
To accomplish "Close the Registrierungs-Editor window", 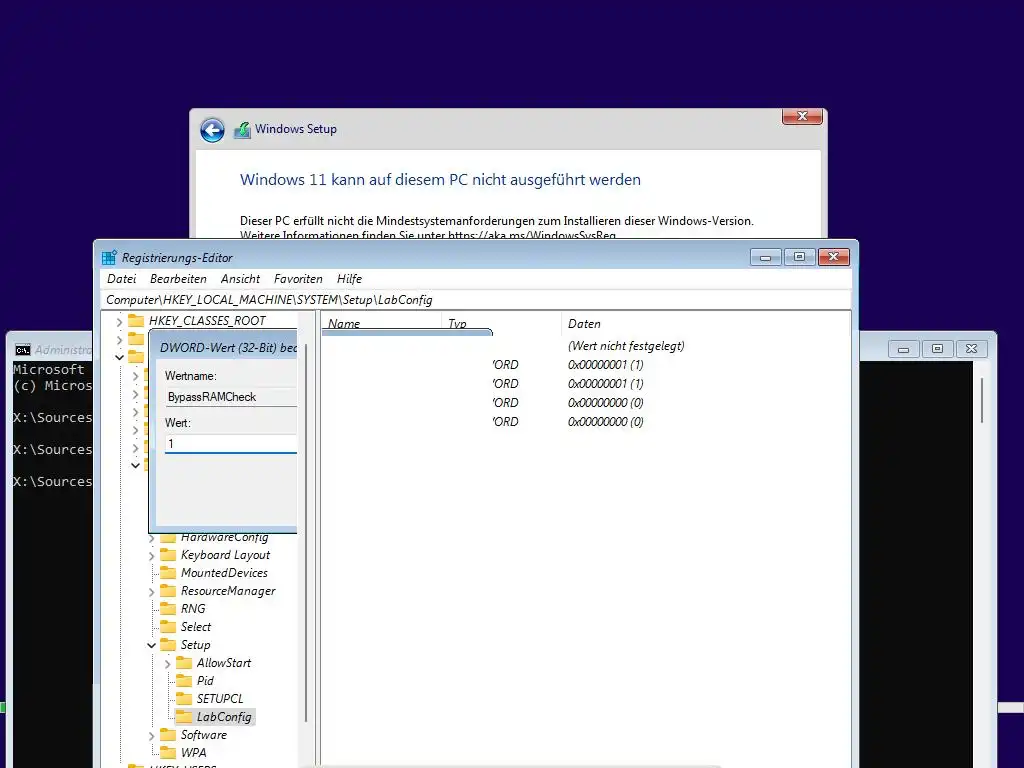I will [833, 257].
